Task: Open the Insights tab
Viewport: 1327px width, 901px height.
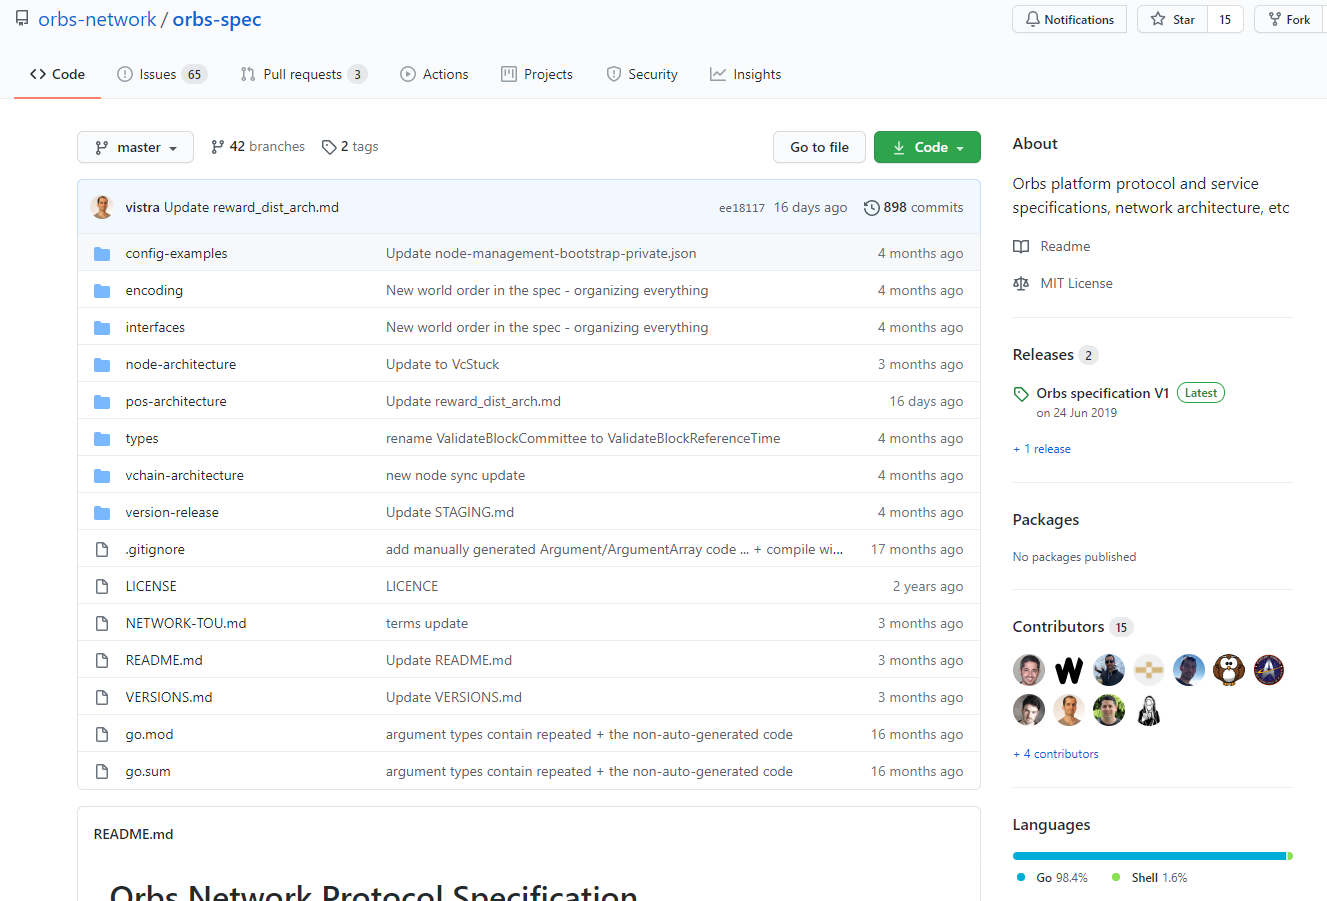Action: [x=746, y=74]
